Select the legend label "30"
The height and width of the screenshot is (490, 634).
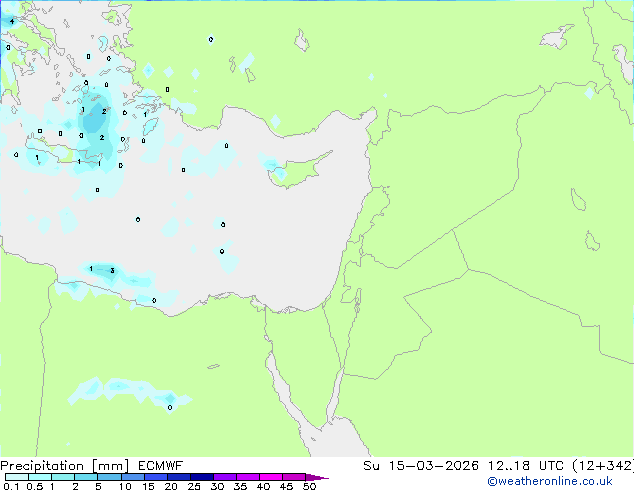[218, 486]
